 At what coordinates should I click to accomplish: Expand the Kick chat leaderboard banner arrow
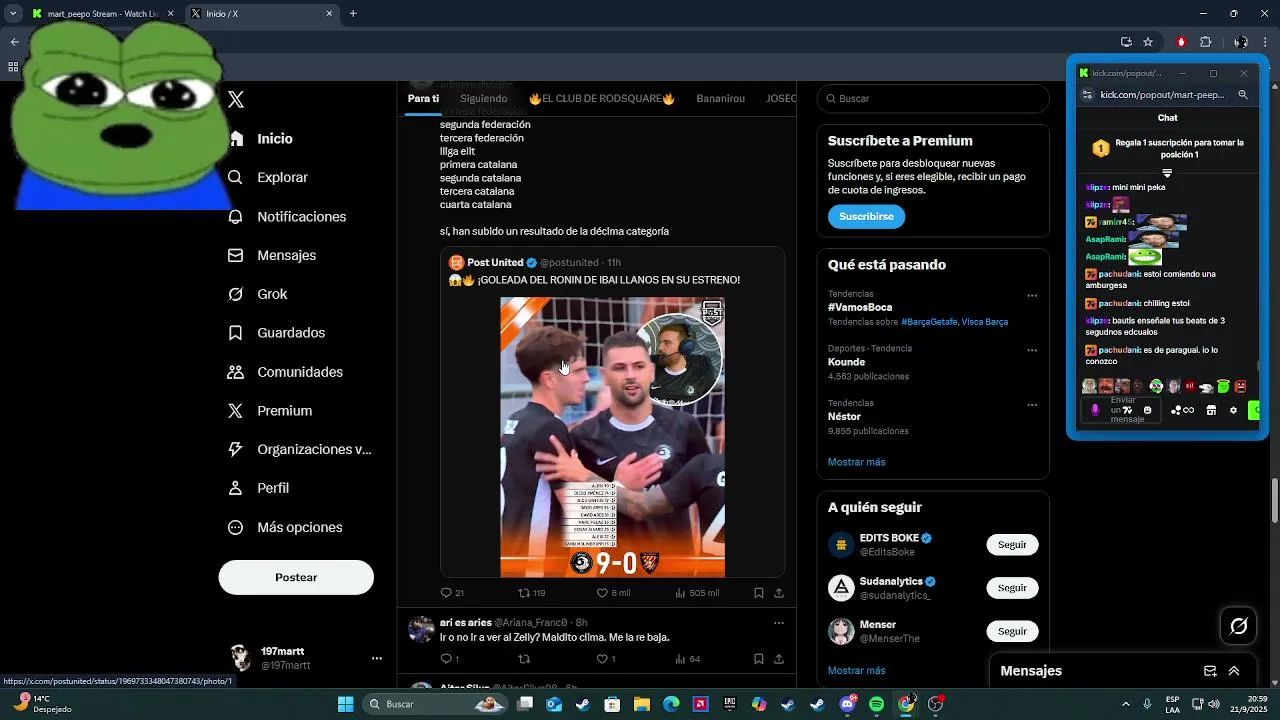pyautogui.click(x=1167, y=173)
